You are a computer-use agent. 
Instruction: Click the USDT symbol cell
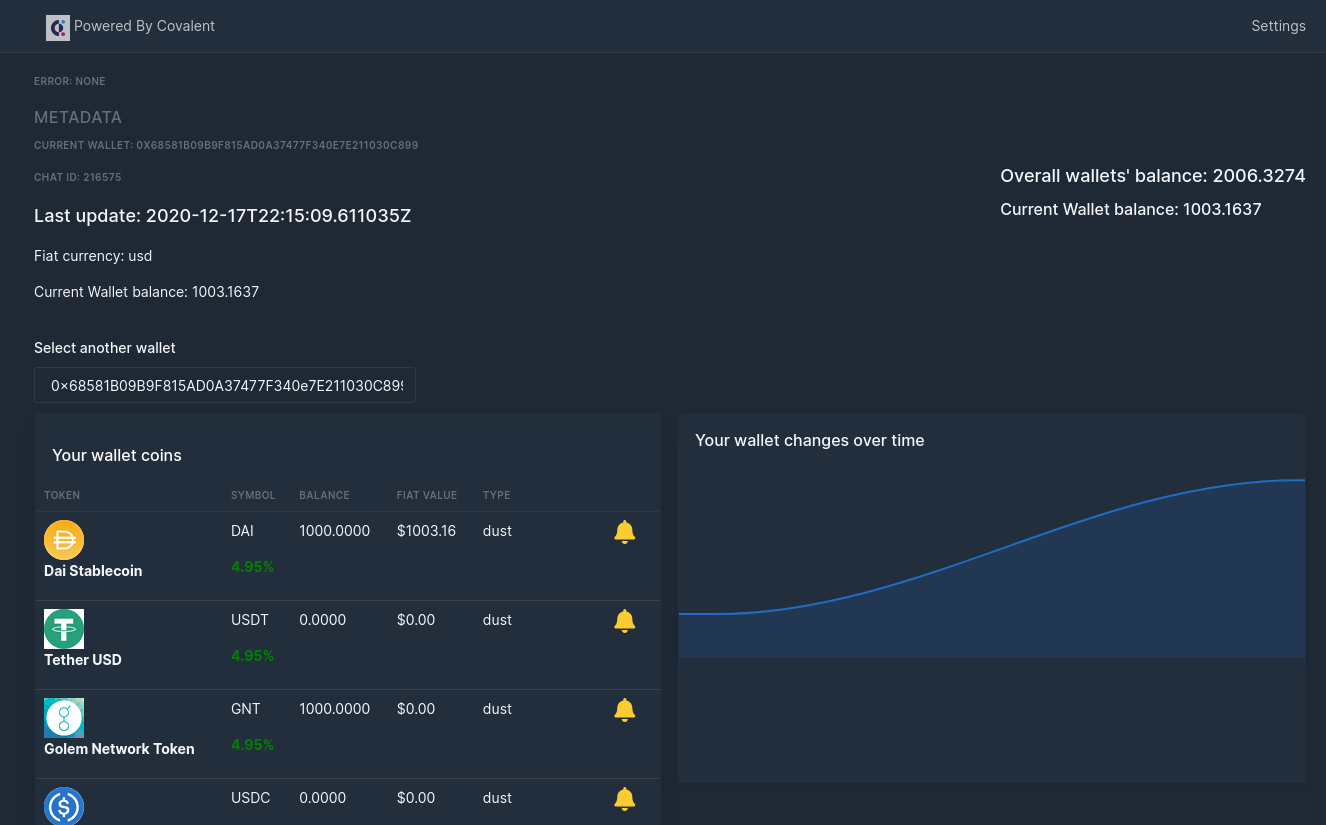(250, 620)
